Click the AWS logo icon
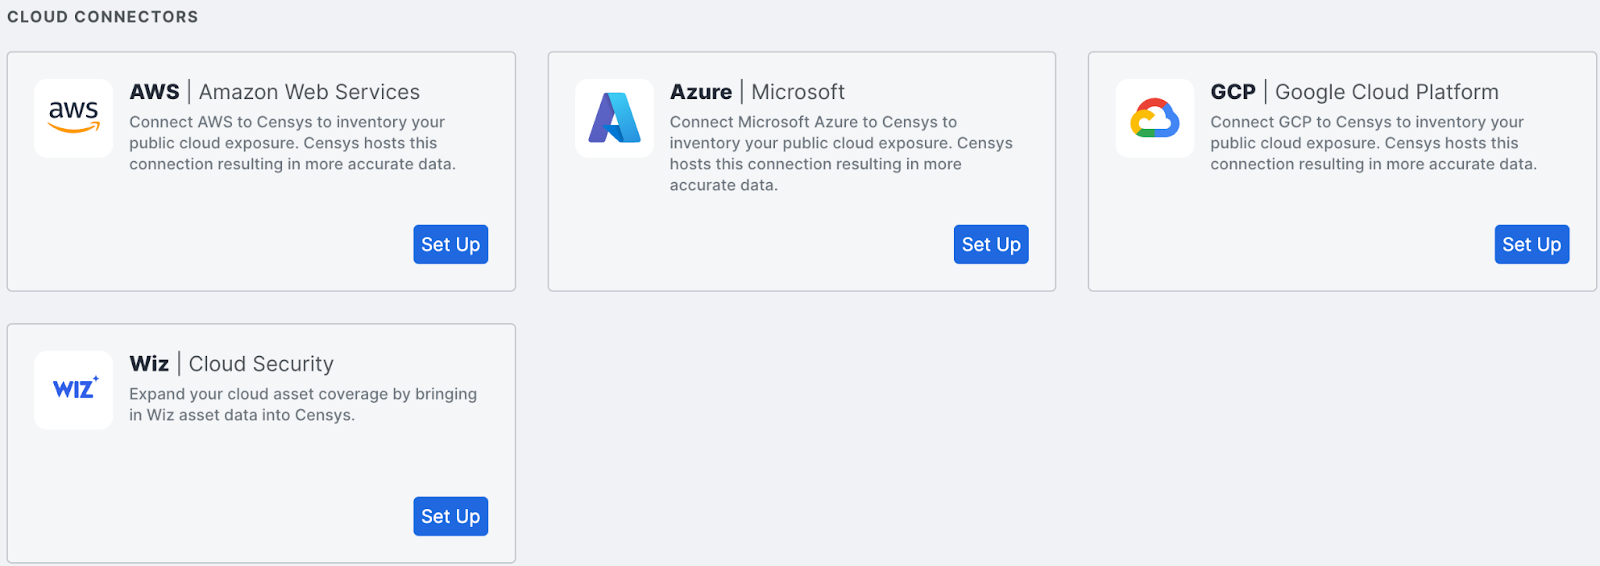The width and height of the screenshot is (1600, 566). 73,118
